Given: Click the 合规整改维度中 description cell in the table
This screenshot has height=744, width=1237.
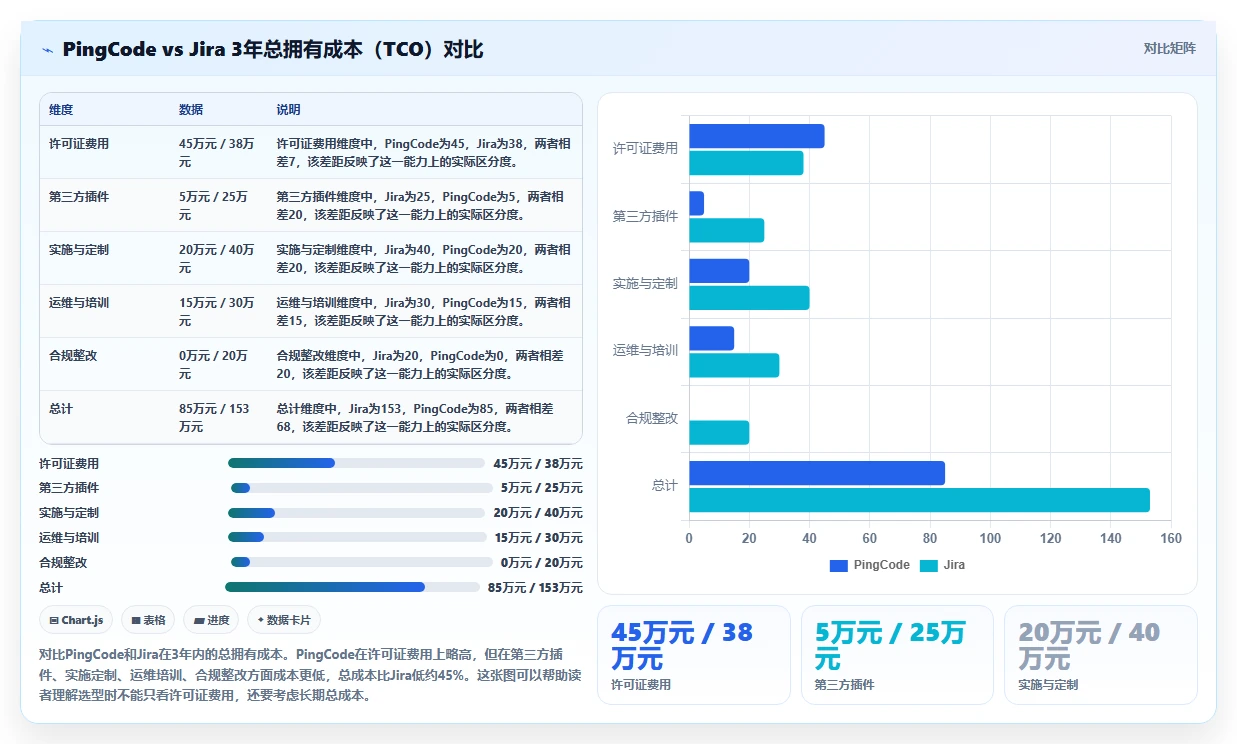Looking at the screenshot, I should coord(424,364).
